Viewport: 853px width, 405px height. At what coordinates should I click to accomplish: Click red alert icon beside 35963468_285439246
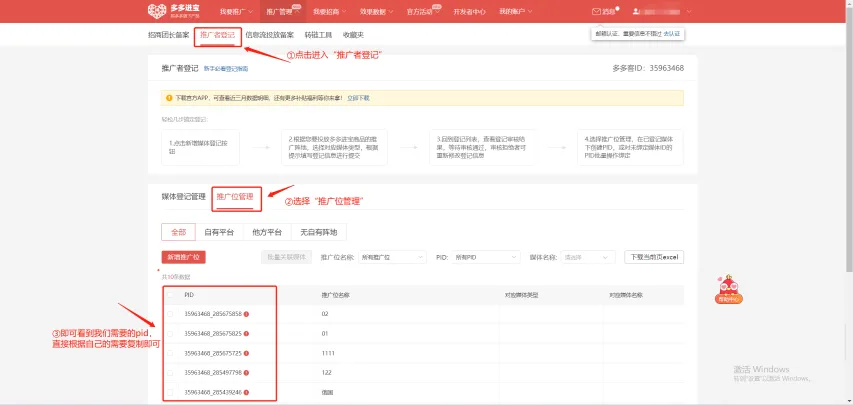(x=246, y=392)
